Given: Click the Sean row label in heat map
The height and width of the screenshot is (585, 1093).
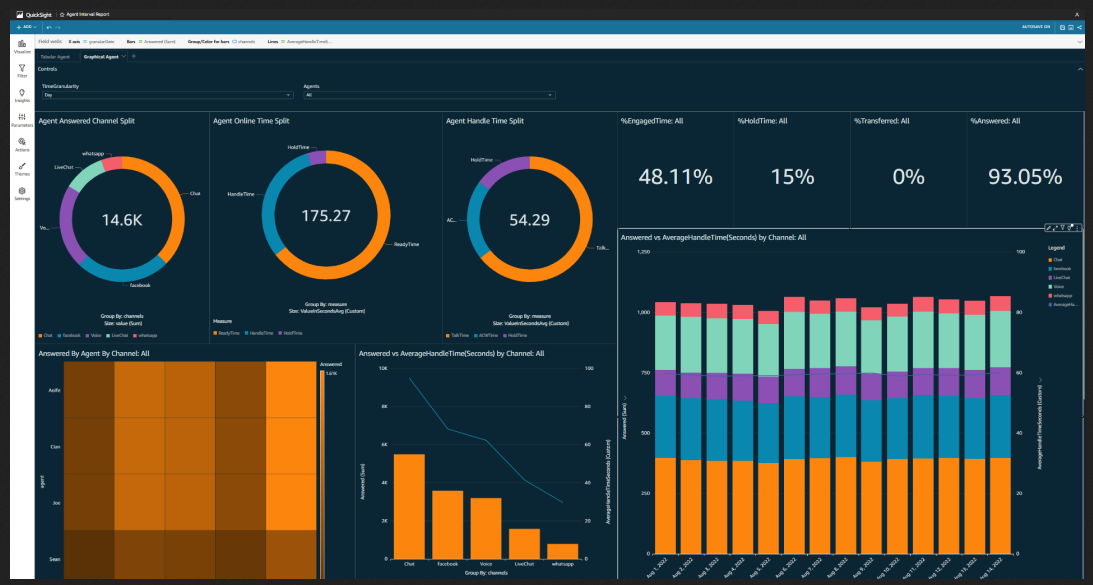Looking at the screenshot, I should (x=55, y=559).
